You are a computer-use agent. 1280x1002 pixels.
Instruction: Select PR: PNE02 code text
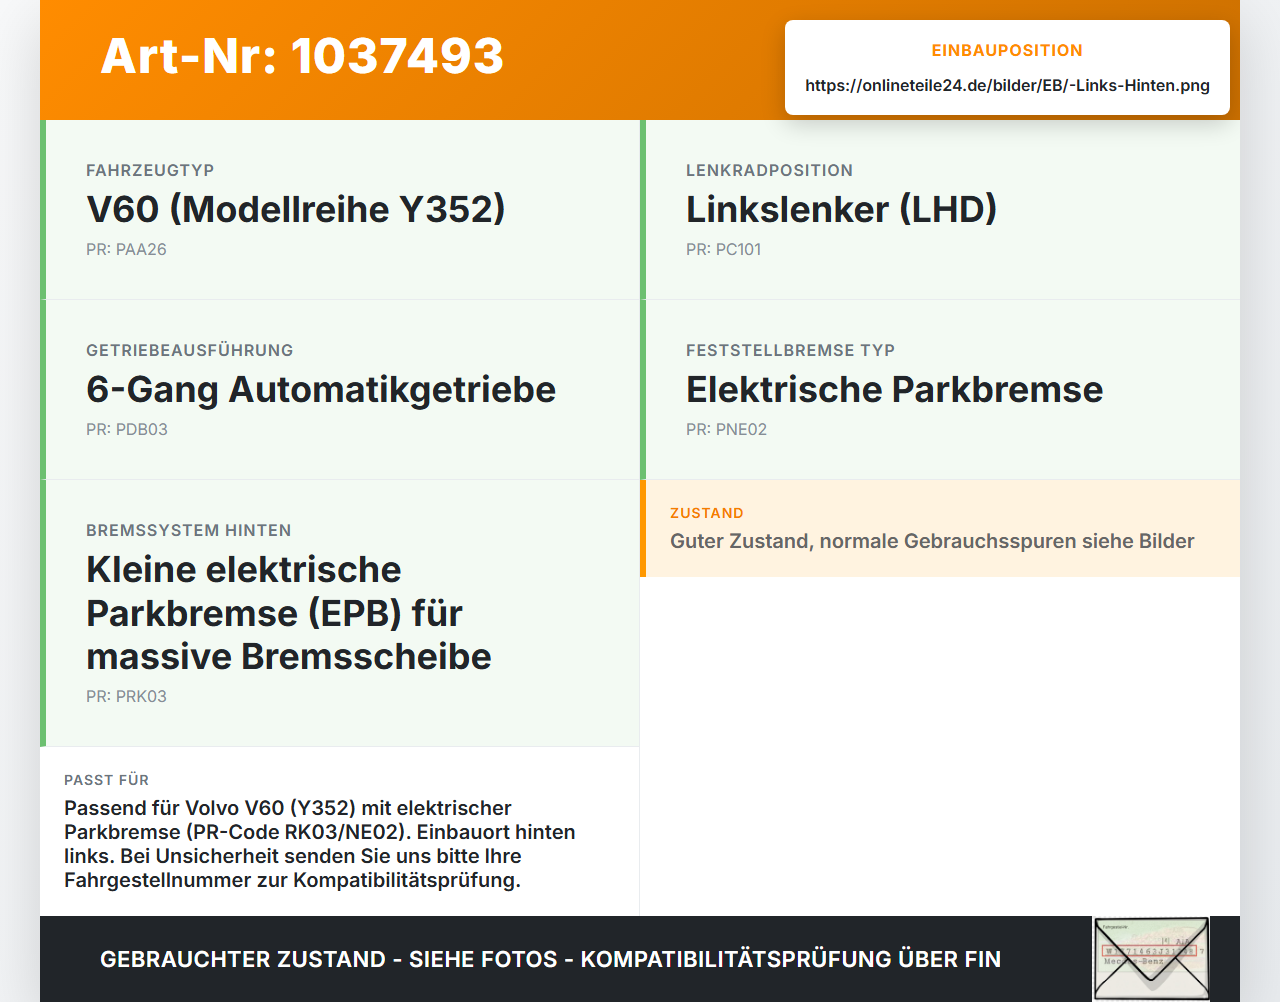coord(726,429)
